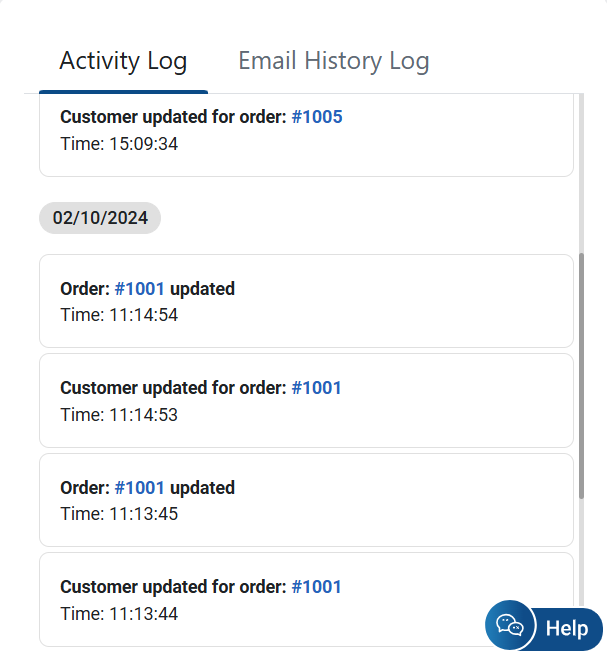
Task: Click the 02/10/2024 date badge
Action: 100,217
